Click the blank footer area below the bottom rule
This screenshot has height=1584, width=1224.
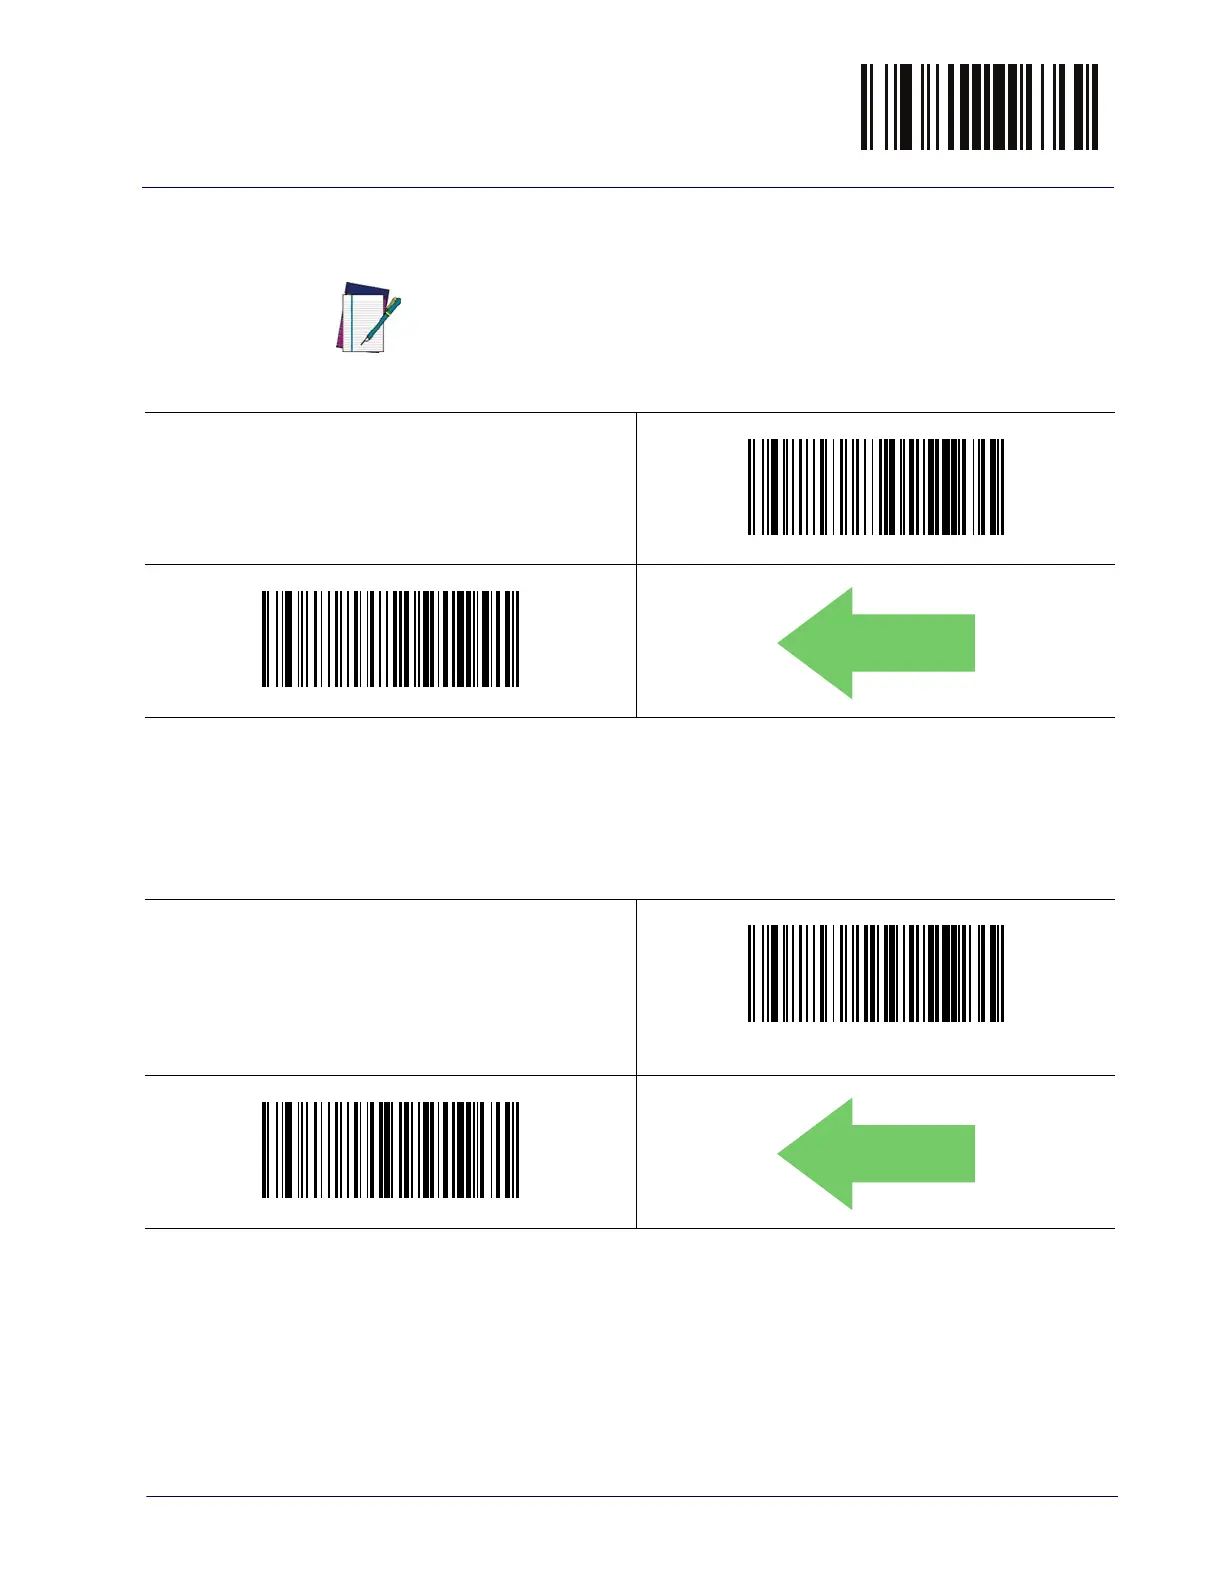click(632, 1540)
